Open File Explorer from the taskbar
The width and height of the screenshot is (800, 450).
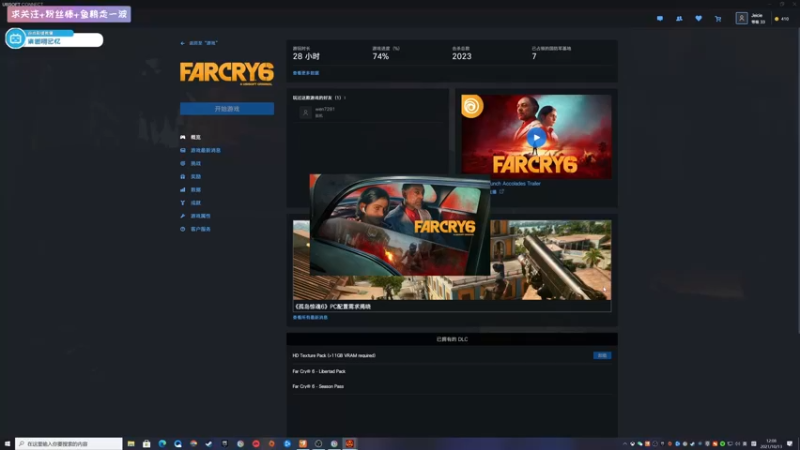[131, 444]
